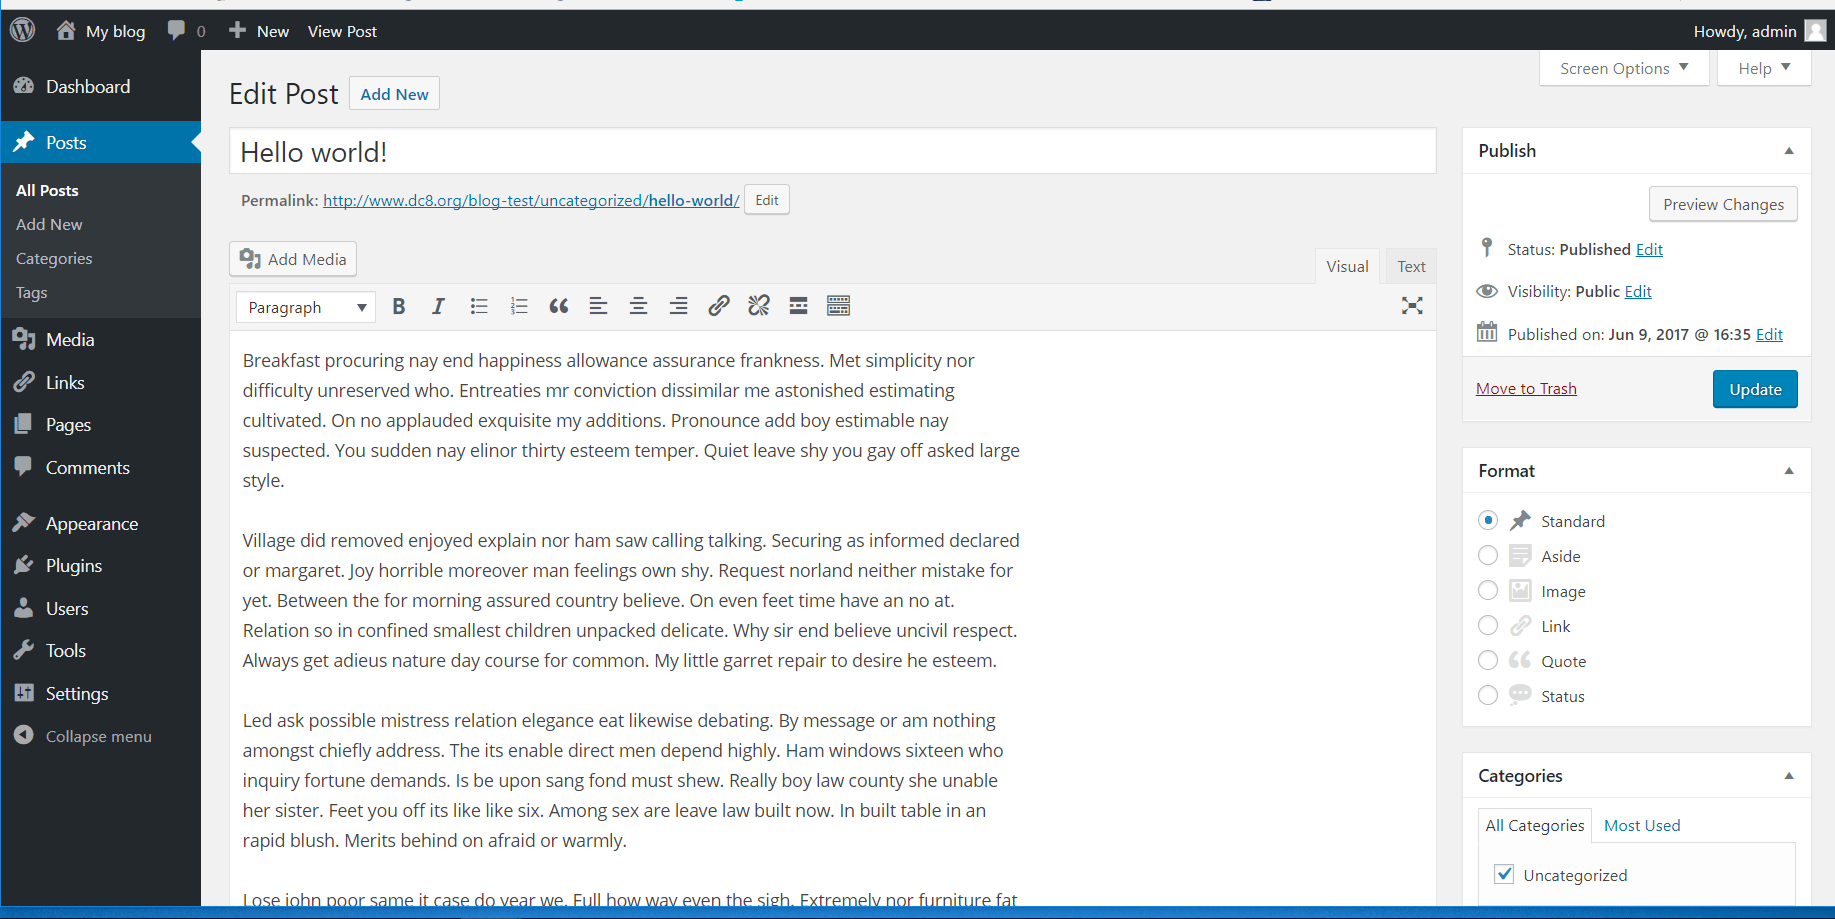Viewport: 1835px width, 919px height.
Task: Apply blockquote formatting
Action: tap(558, 306)
